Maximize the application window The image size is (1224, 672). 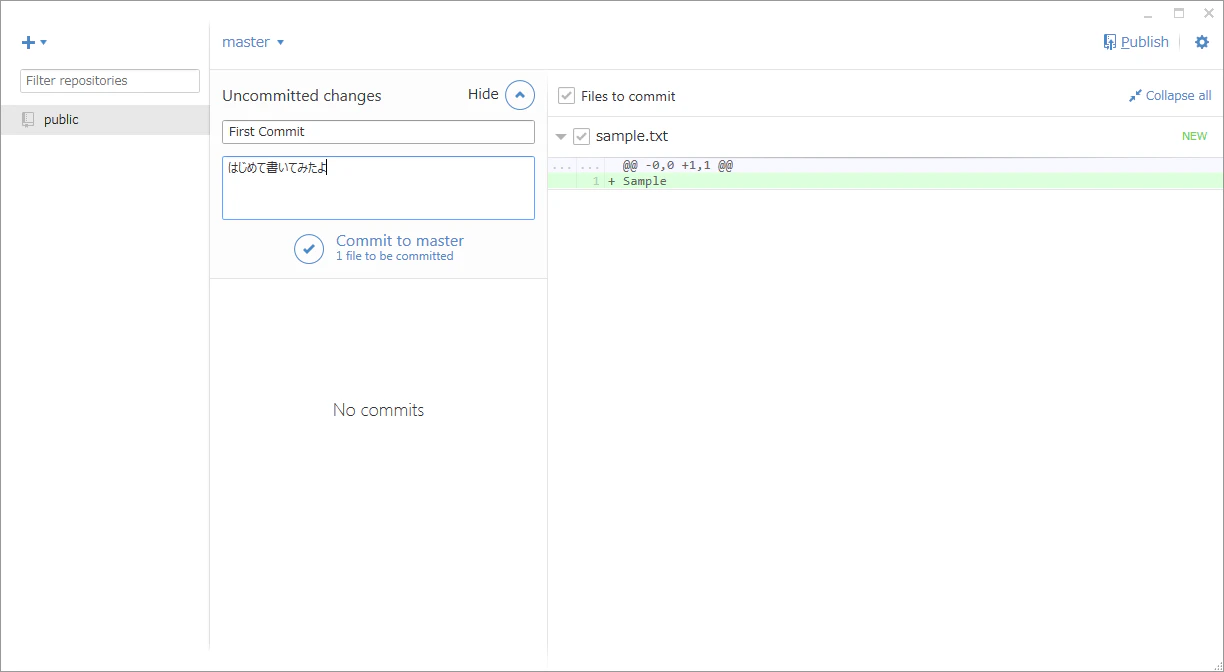(x=1179, y=14)
